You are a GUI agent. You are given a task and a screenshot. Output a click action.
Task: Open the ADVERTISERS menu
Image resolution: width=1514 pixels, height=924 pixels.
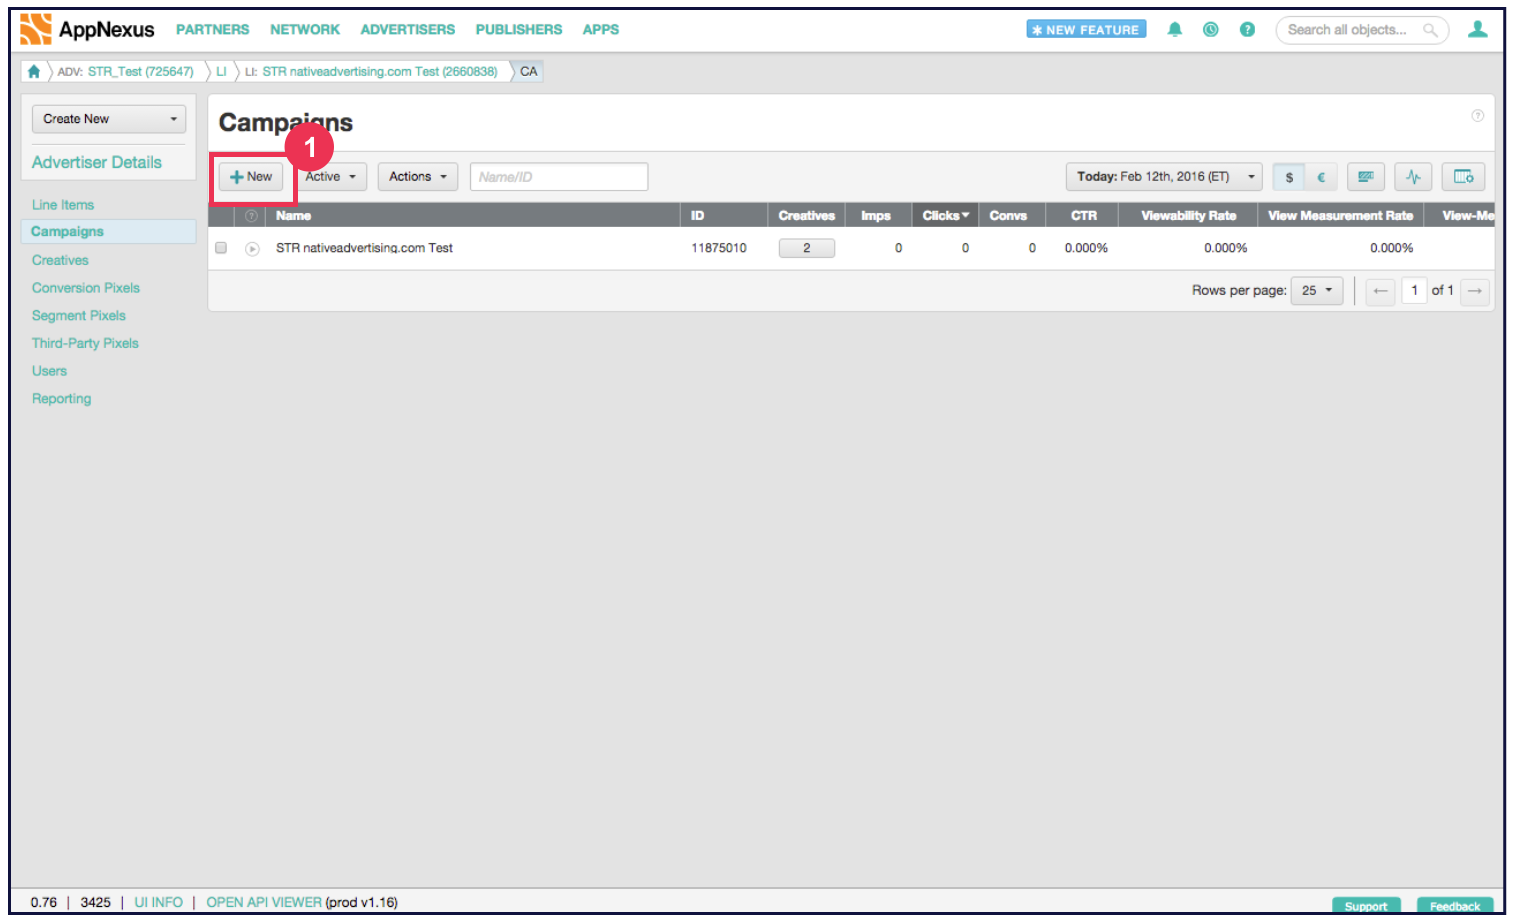pyautogui.click(x=408, y=30)
